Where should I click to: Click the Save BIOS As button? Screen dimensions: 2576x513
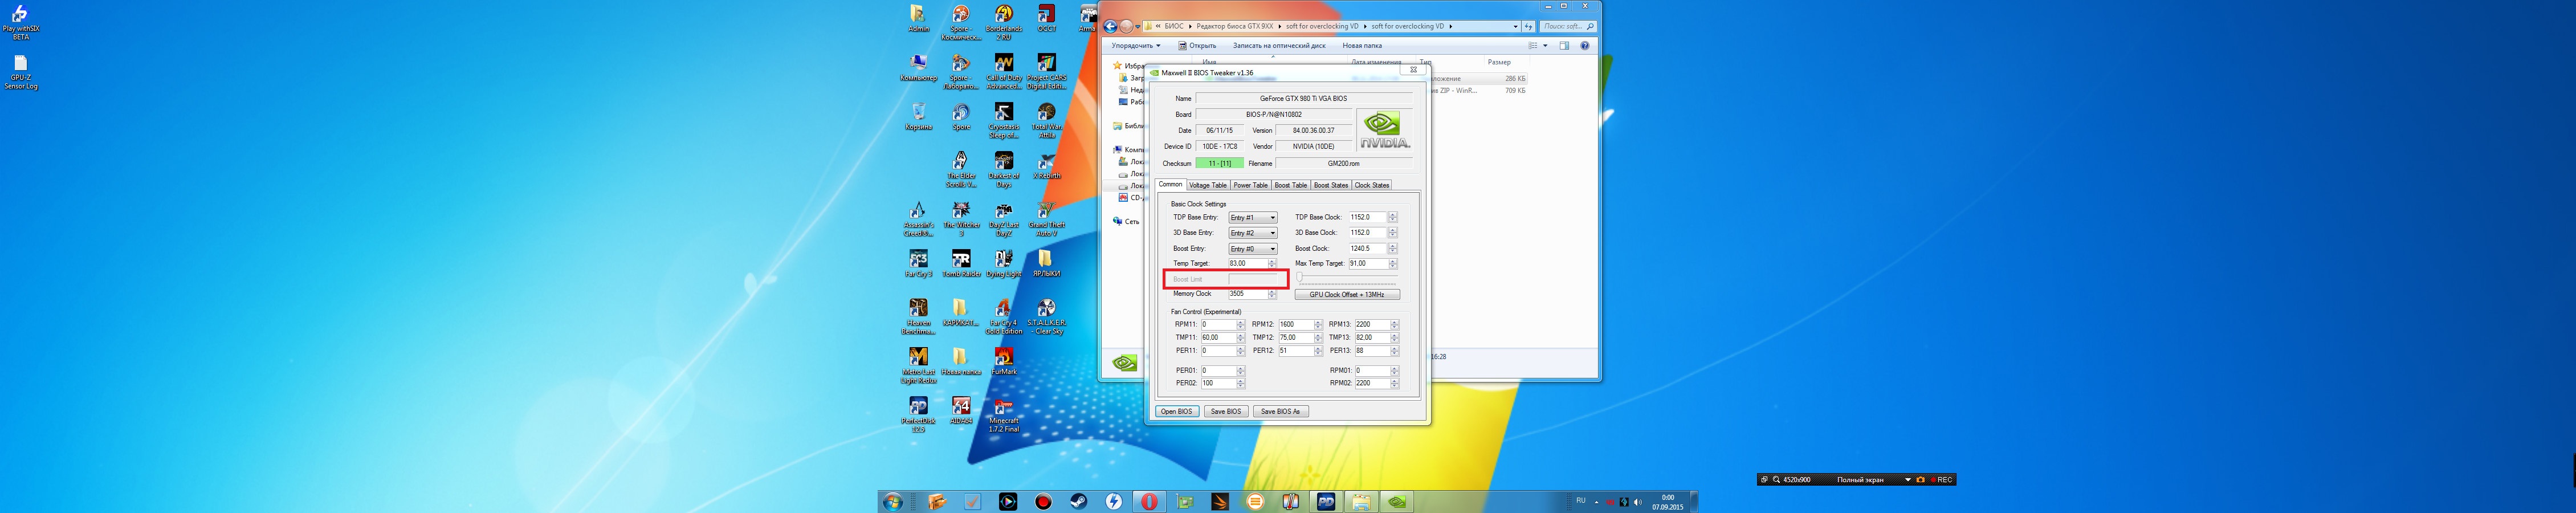coord(1280,411)
